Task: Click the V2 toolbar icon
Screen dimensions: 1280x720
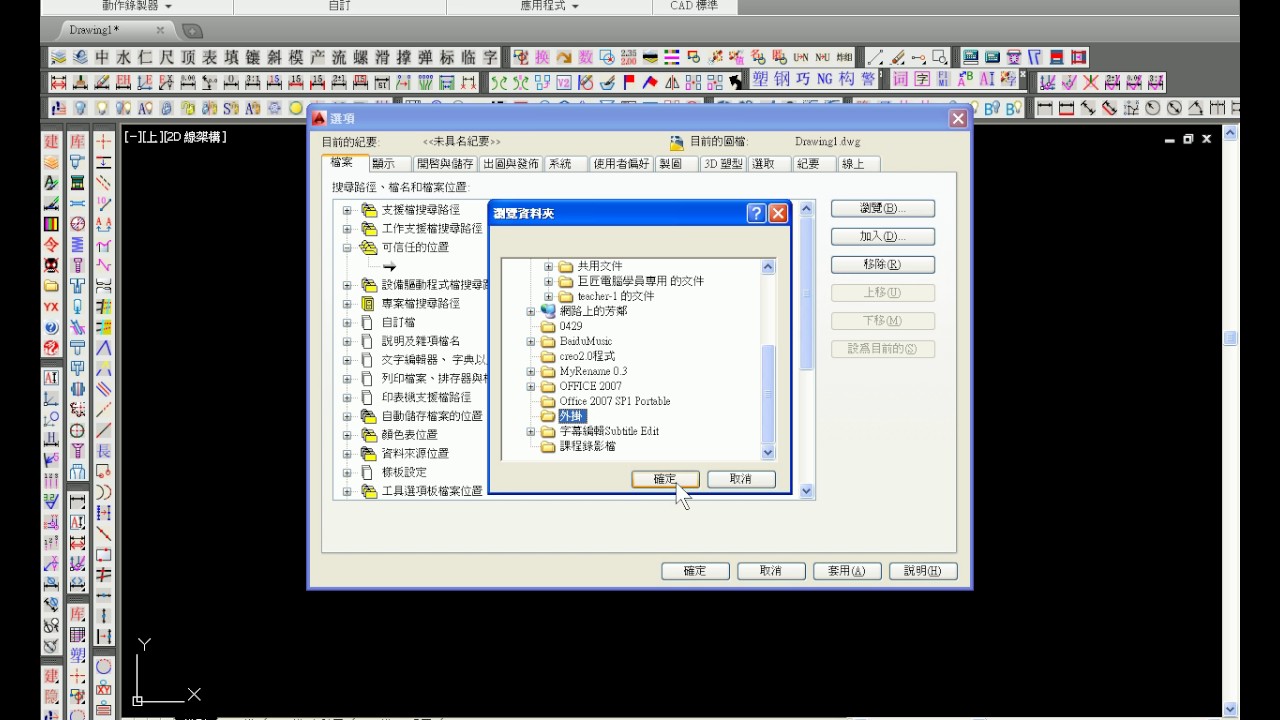Action: pos(564,82)
